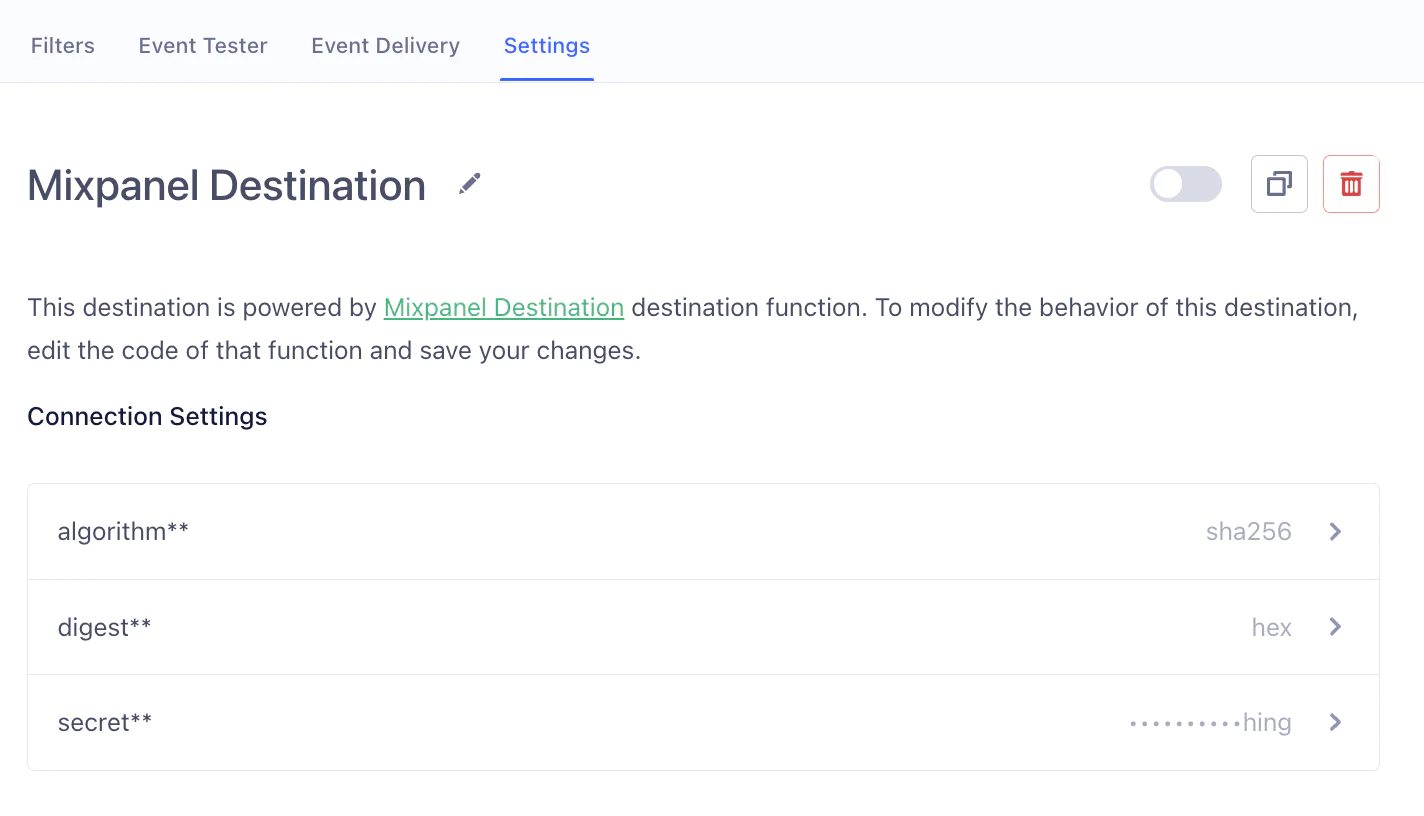Expand the secret setting chevron
Image resolution: width=1424 pixels, height=816 pixels.
click(x=1335, y=722)
